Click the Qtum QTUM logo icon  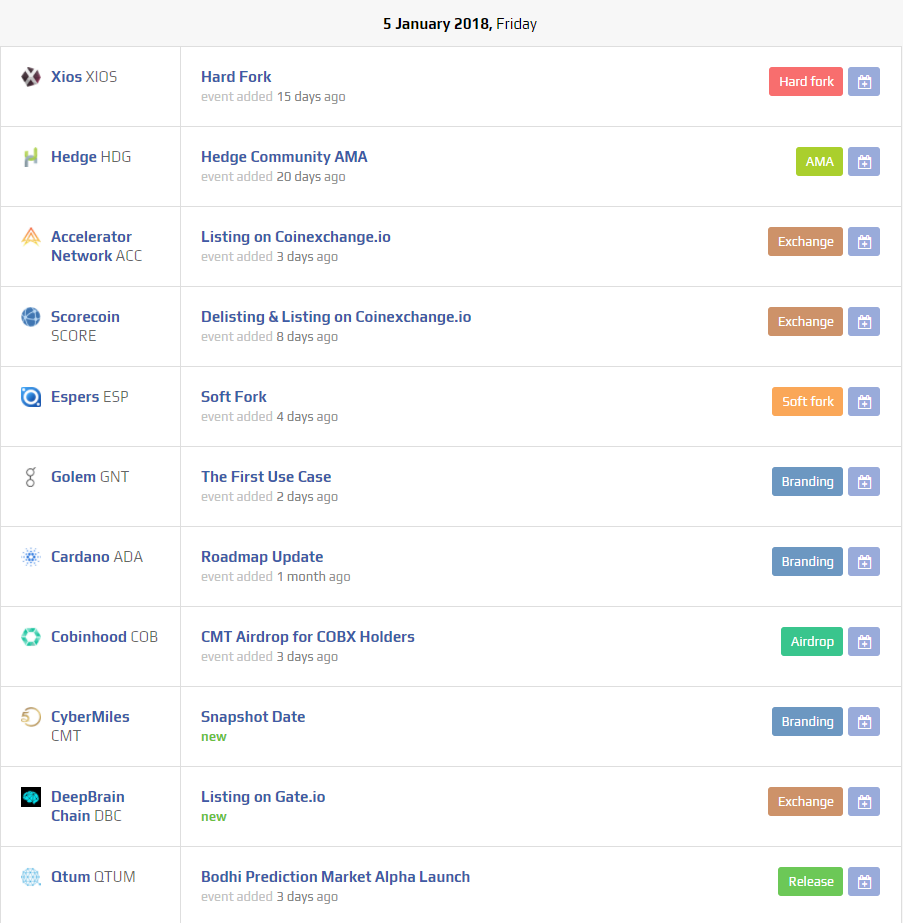(31, 877)
